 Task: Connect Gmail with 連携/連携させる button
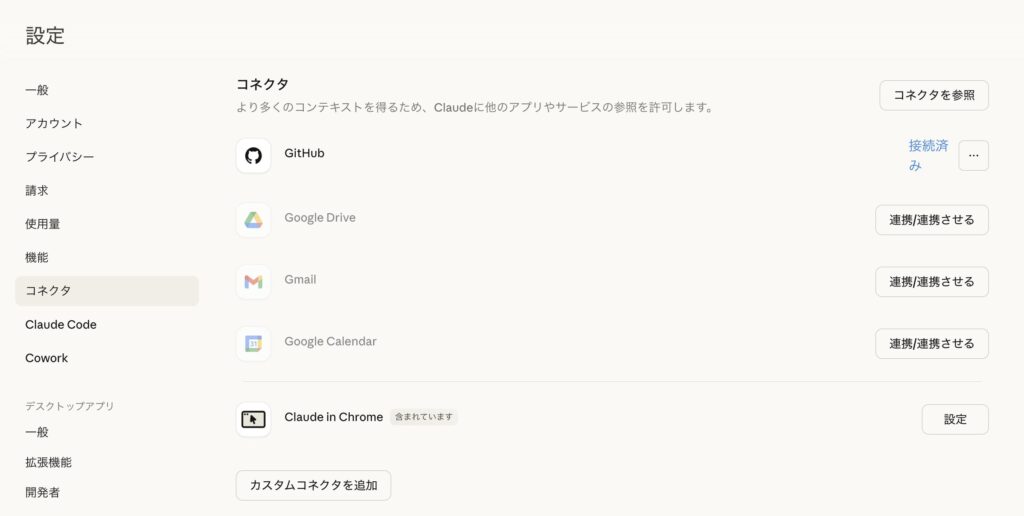[931, 282]
